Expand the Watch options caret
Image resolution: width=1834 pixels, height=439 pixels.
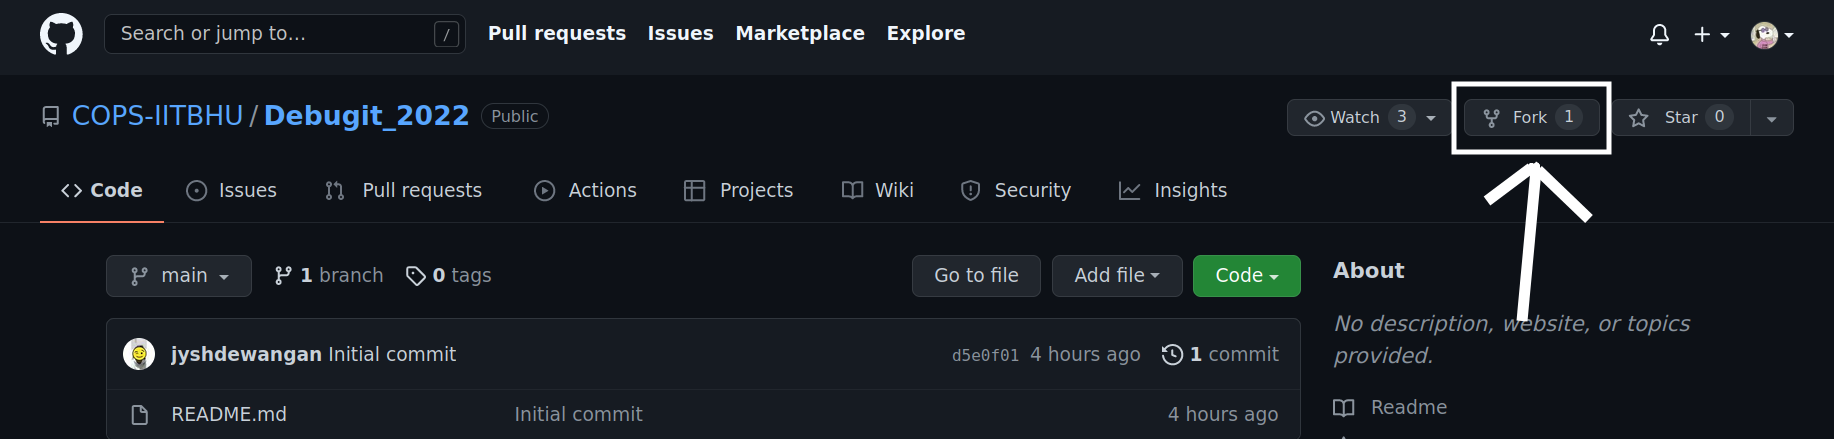point(1431,118)
